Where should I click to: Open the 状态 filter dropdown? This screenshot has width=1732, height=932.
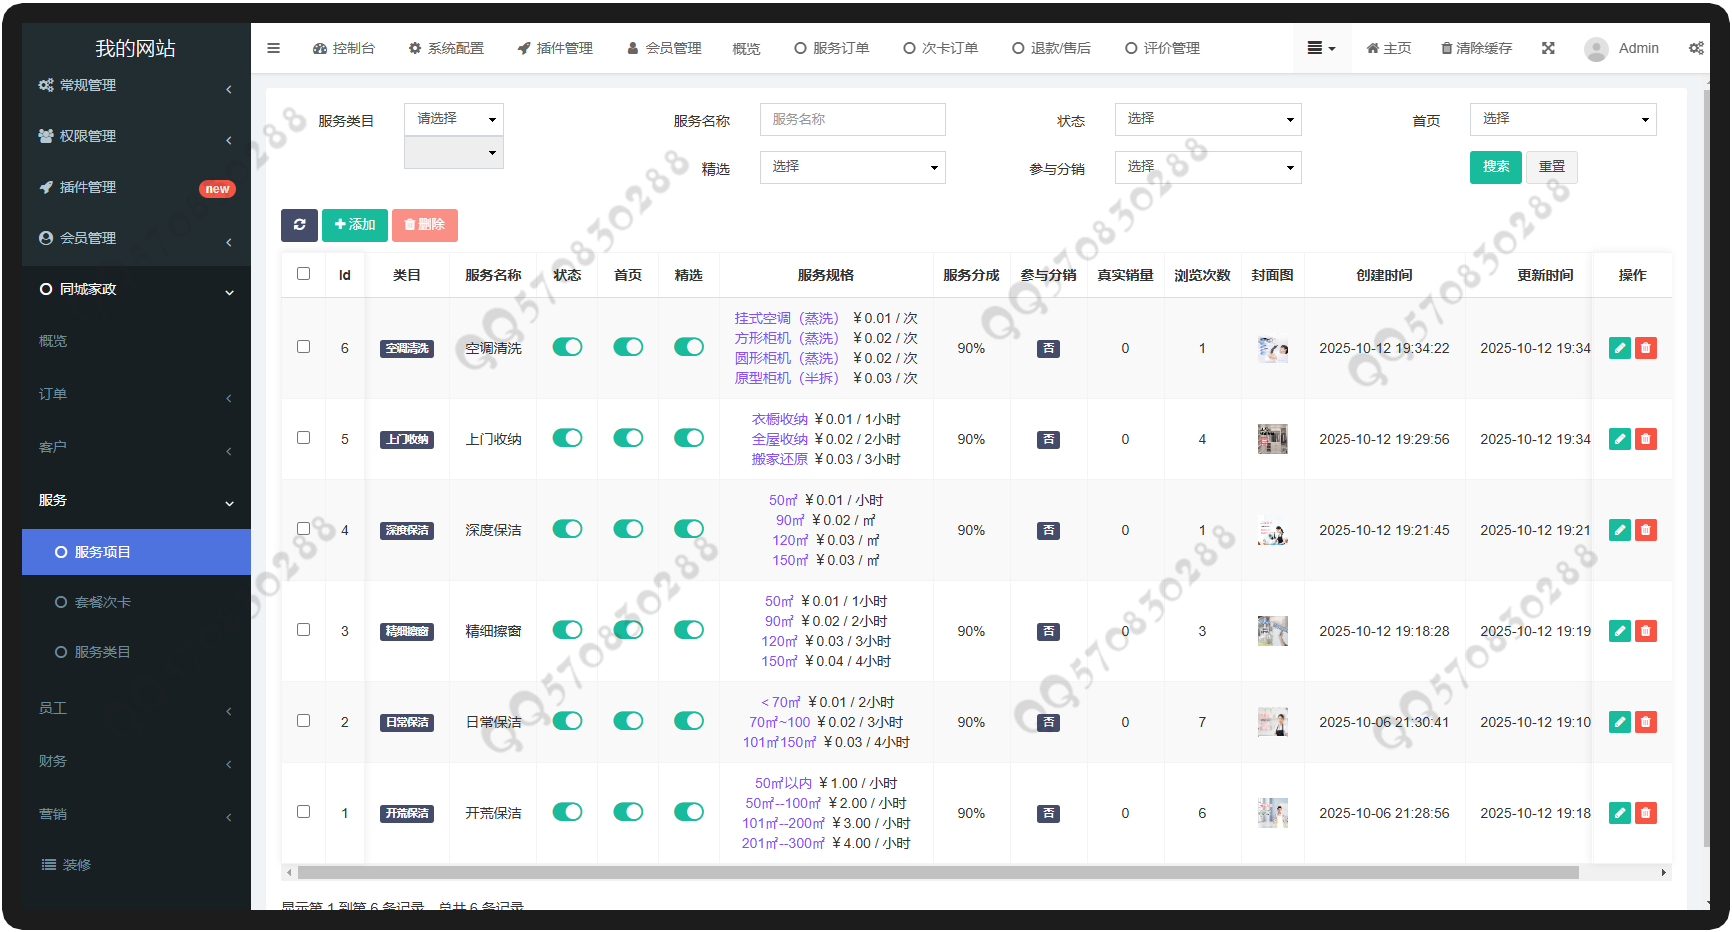[1207, 119]
